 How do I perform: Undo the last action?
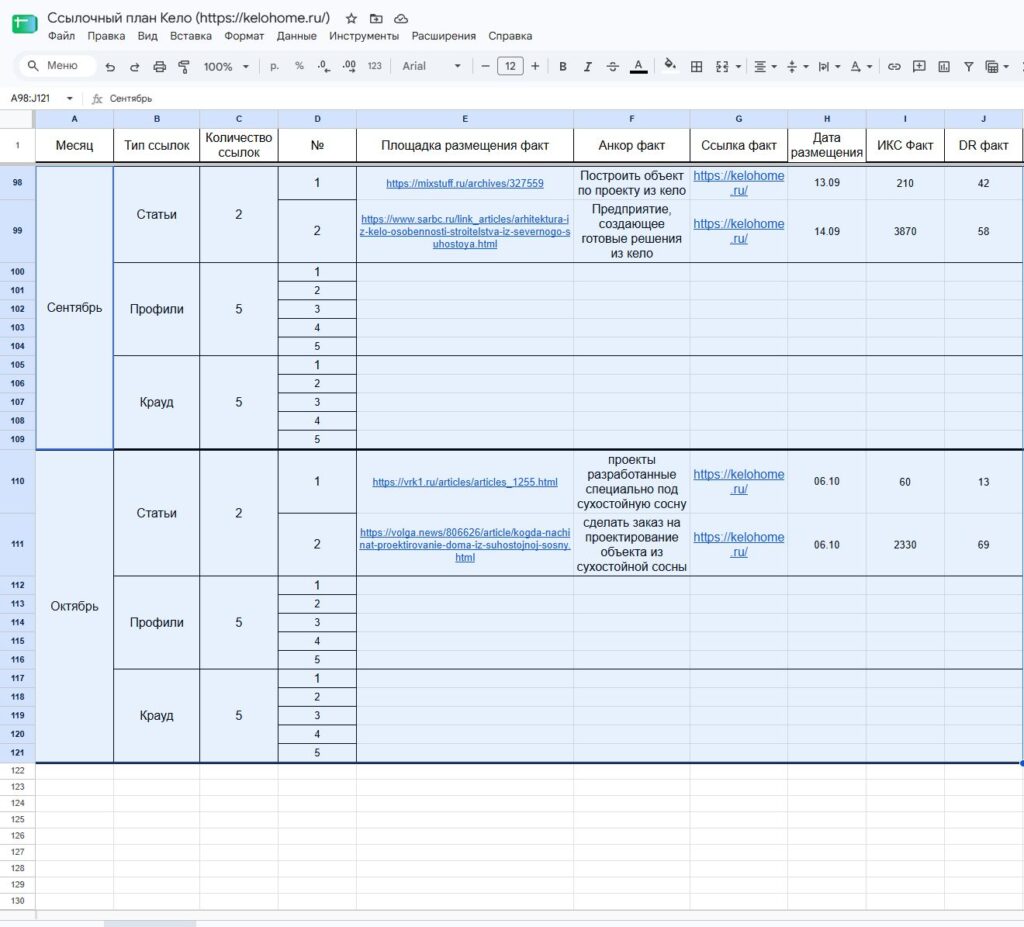[x=110, y=66]
